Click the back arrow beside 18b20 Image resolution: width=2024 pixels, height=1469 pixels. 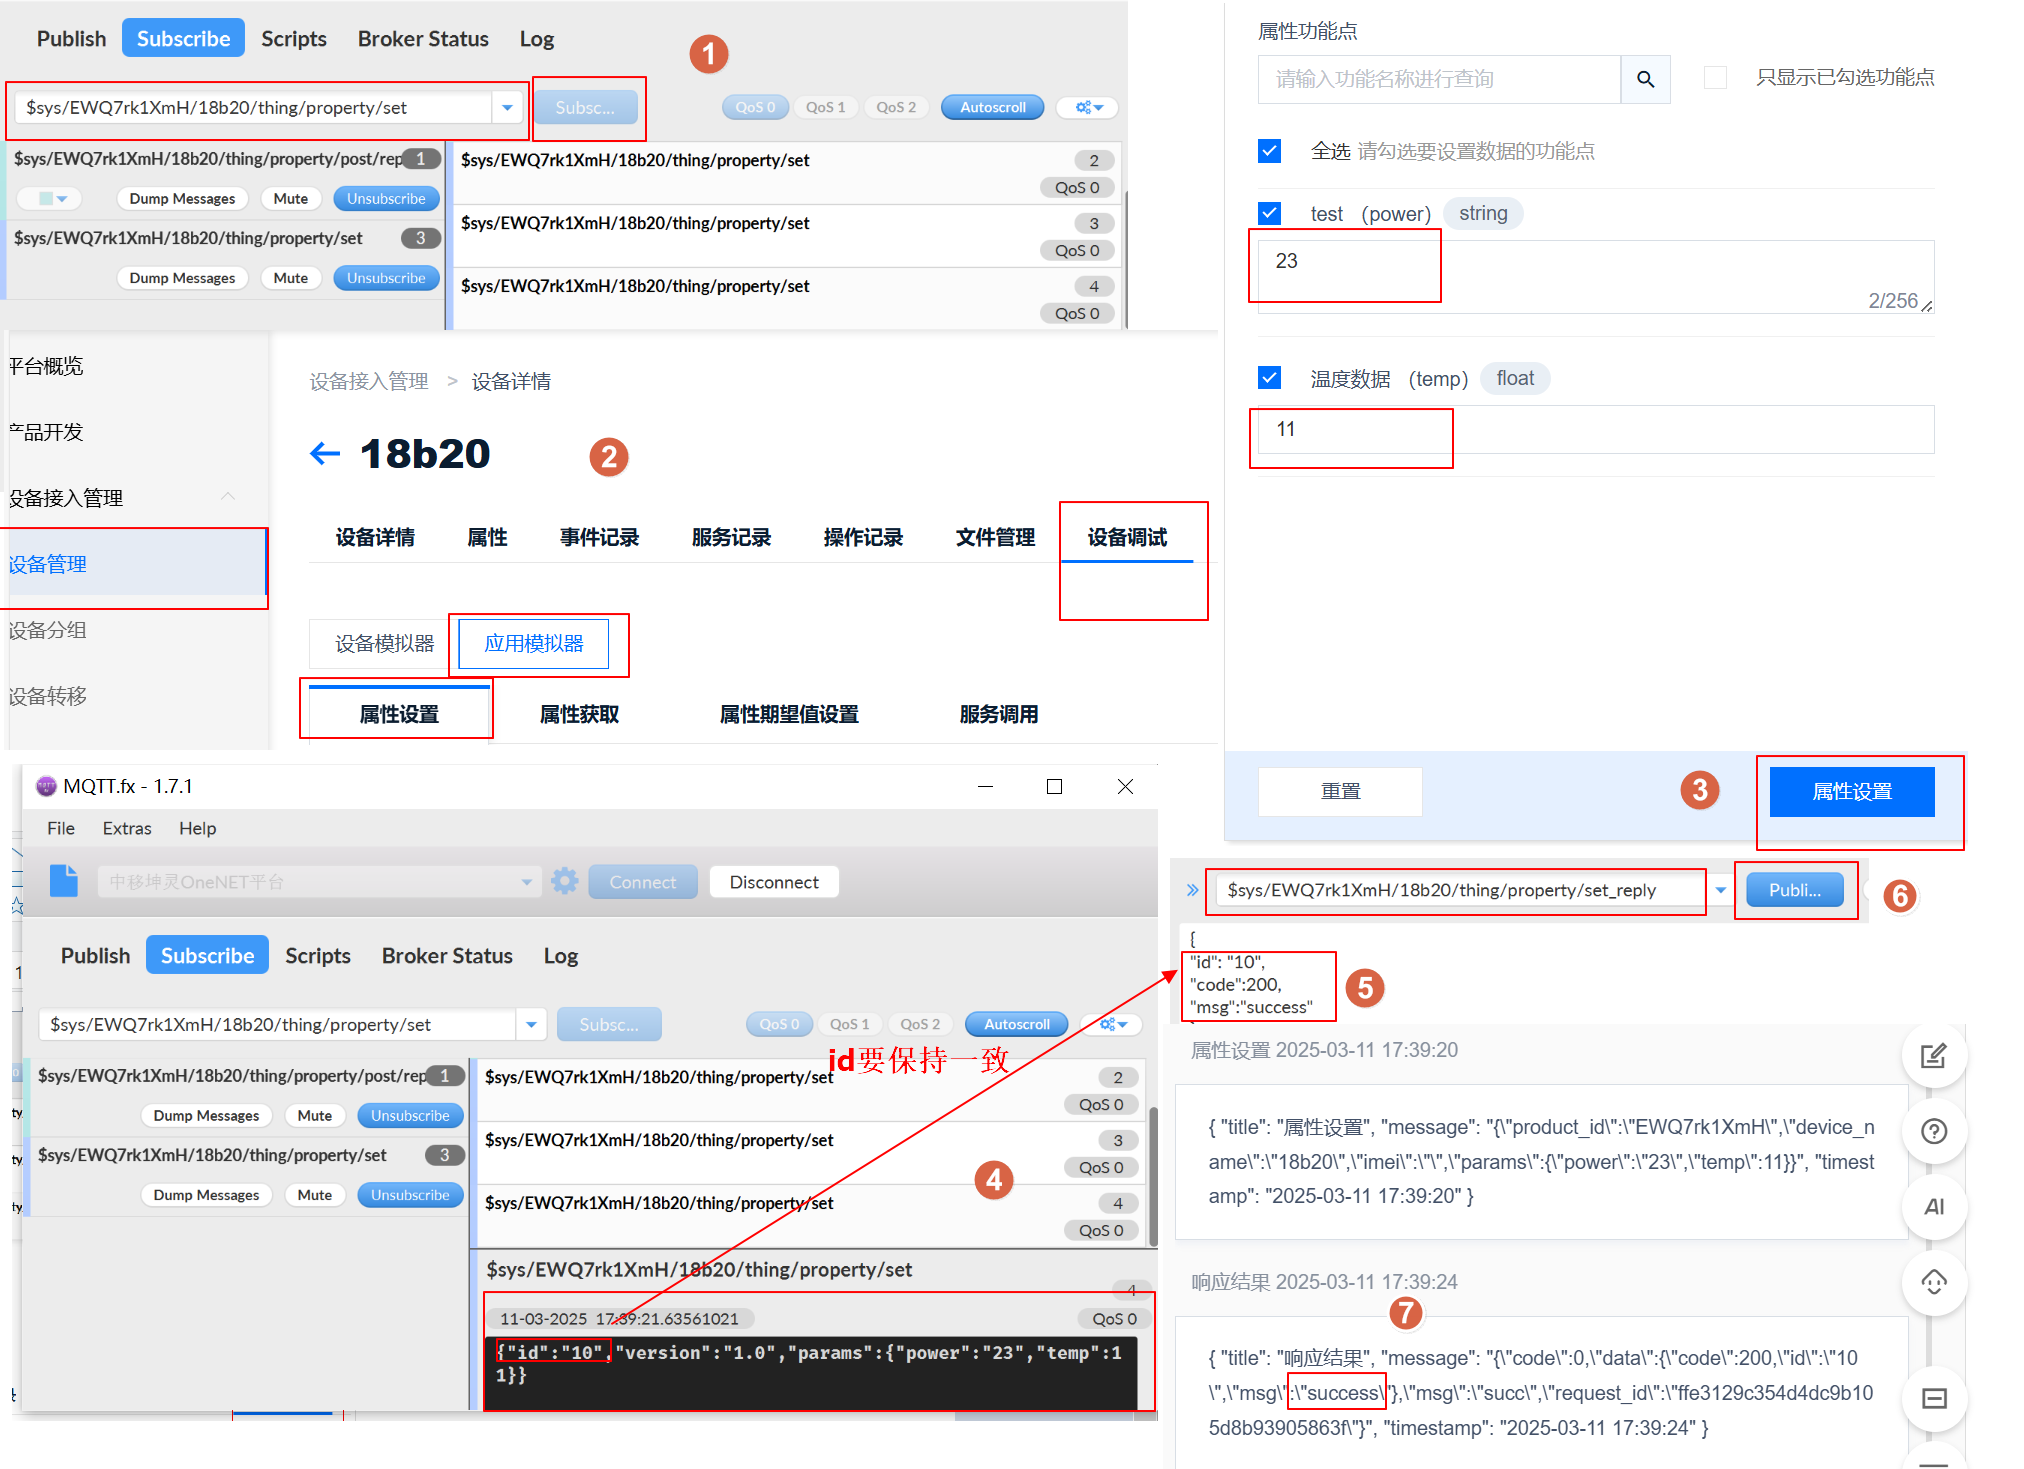point(325,454)
